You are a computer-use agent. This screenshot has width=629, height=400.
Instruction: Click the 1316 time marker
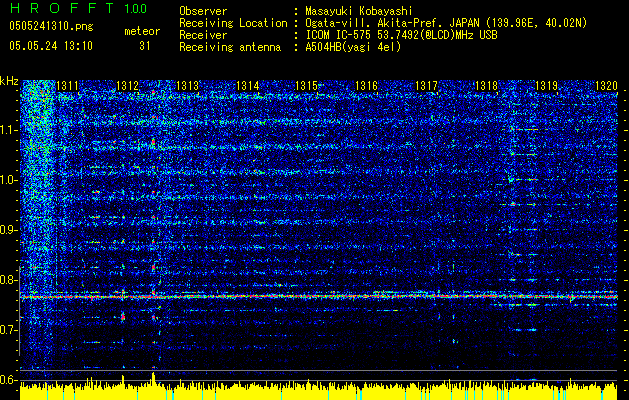(367, 86)
